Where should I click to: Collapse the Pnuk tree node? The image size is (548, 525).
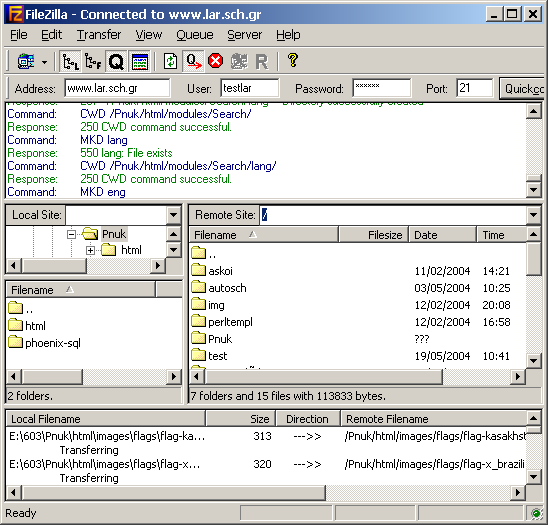pos(71,234)
